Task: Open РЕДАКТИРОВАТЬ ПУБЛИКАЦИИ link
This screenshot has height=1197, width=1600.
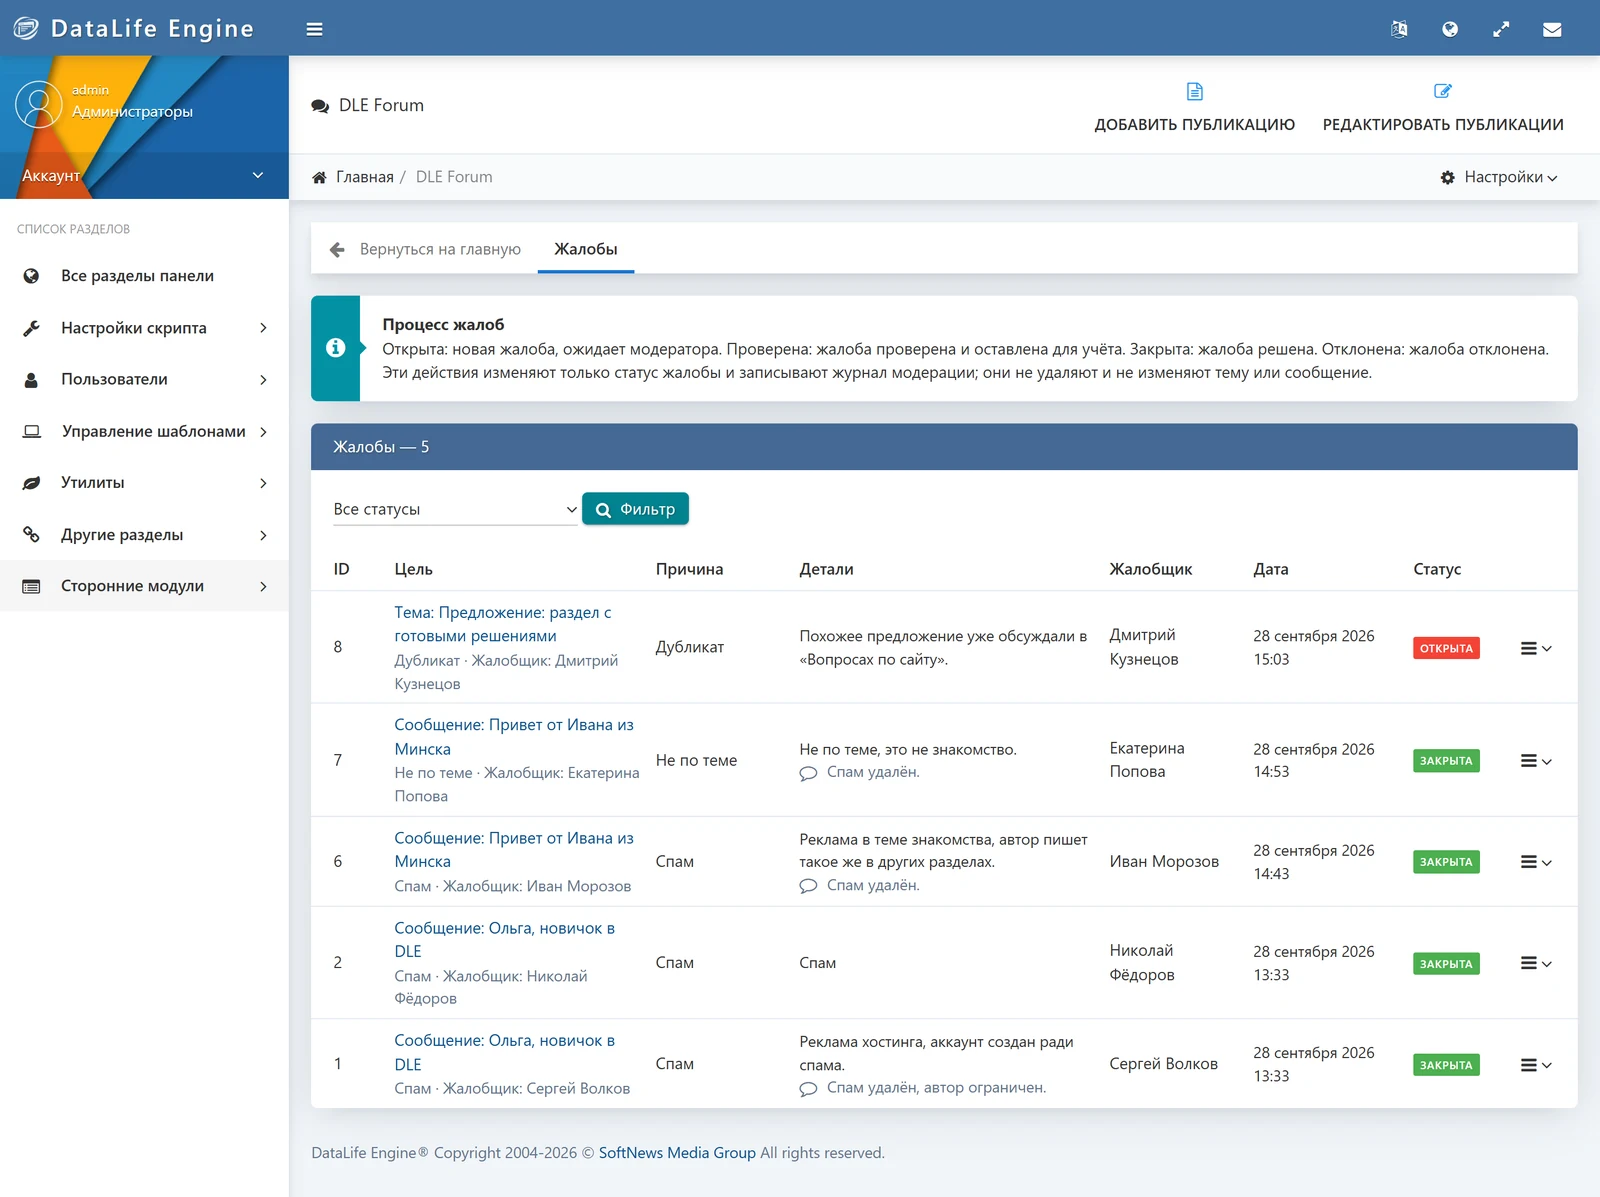Action: click(x=1443, y=108)
